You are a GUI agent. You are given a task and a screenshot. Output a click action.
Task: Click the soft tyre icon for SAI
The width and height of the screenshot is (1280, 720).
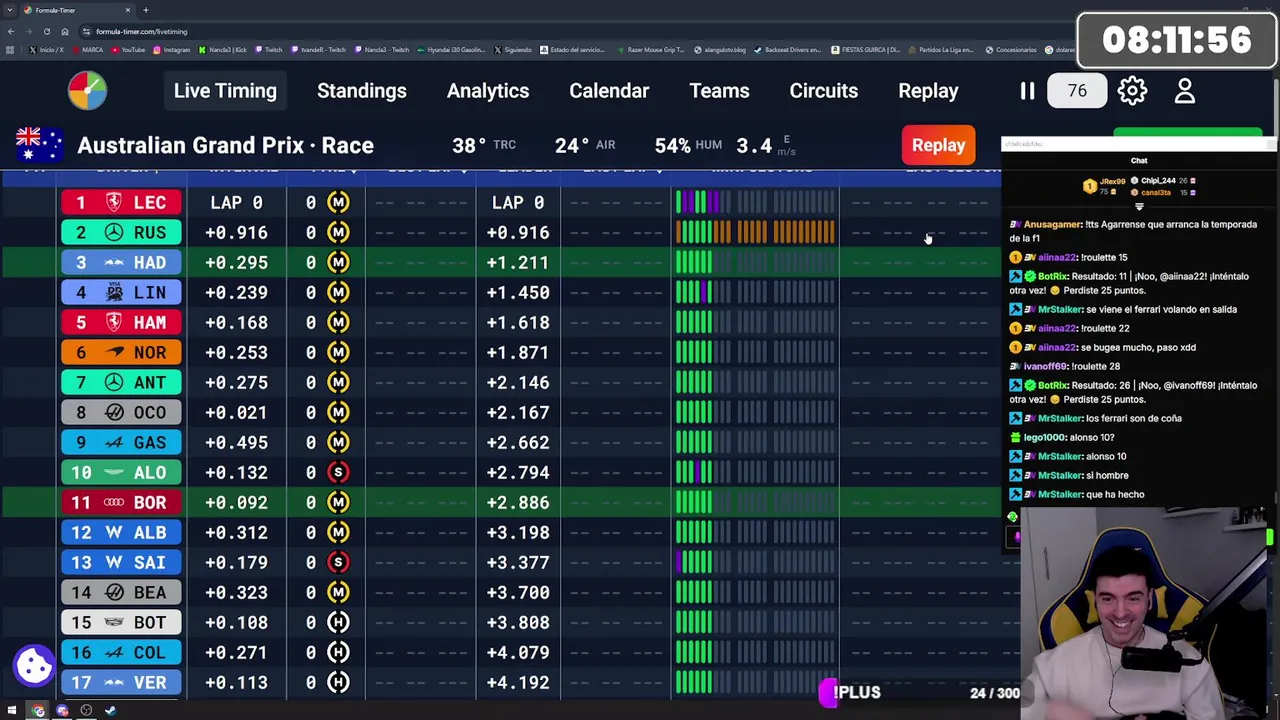click(338, 563)
